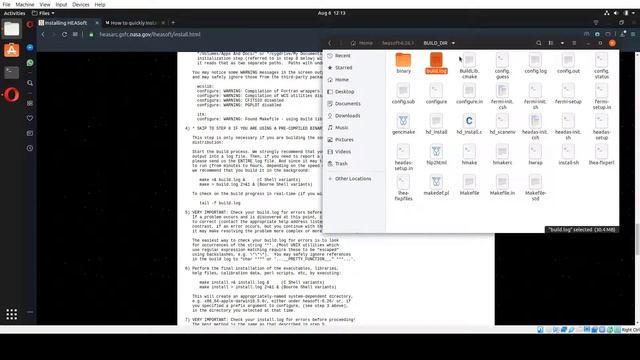Select the lhea-fixpfiles file

pyautogui.click(x=403, y=188)
